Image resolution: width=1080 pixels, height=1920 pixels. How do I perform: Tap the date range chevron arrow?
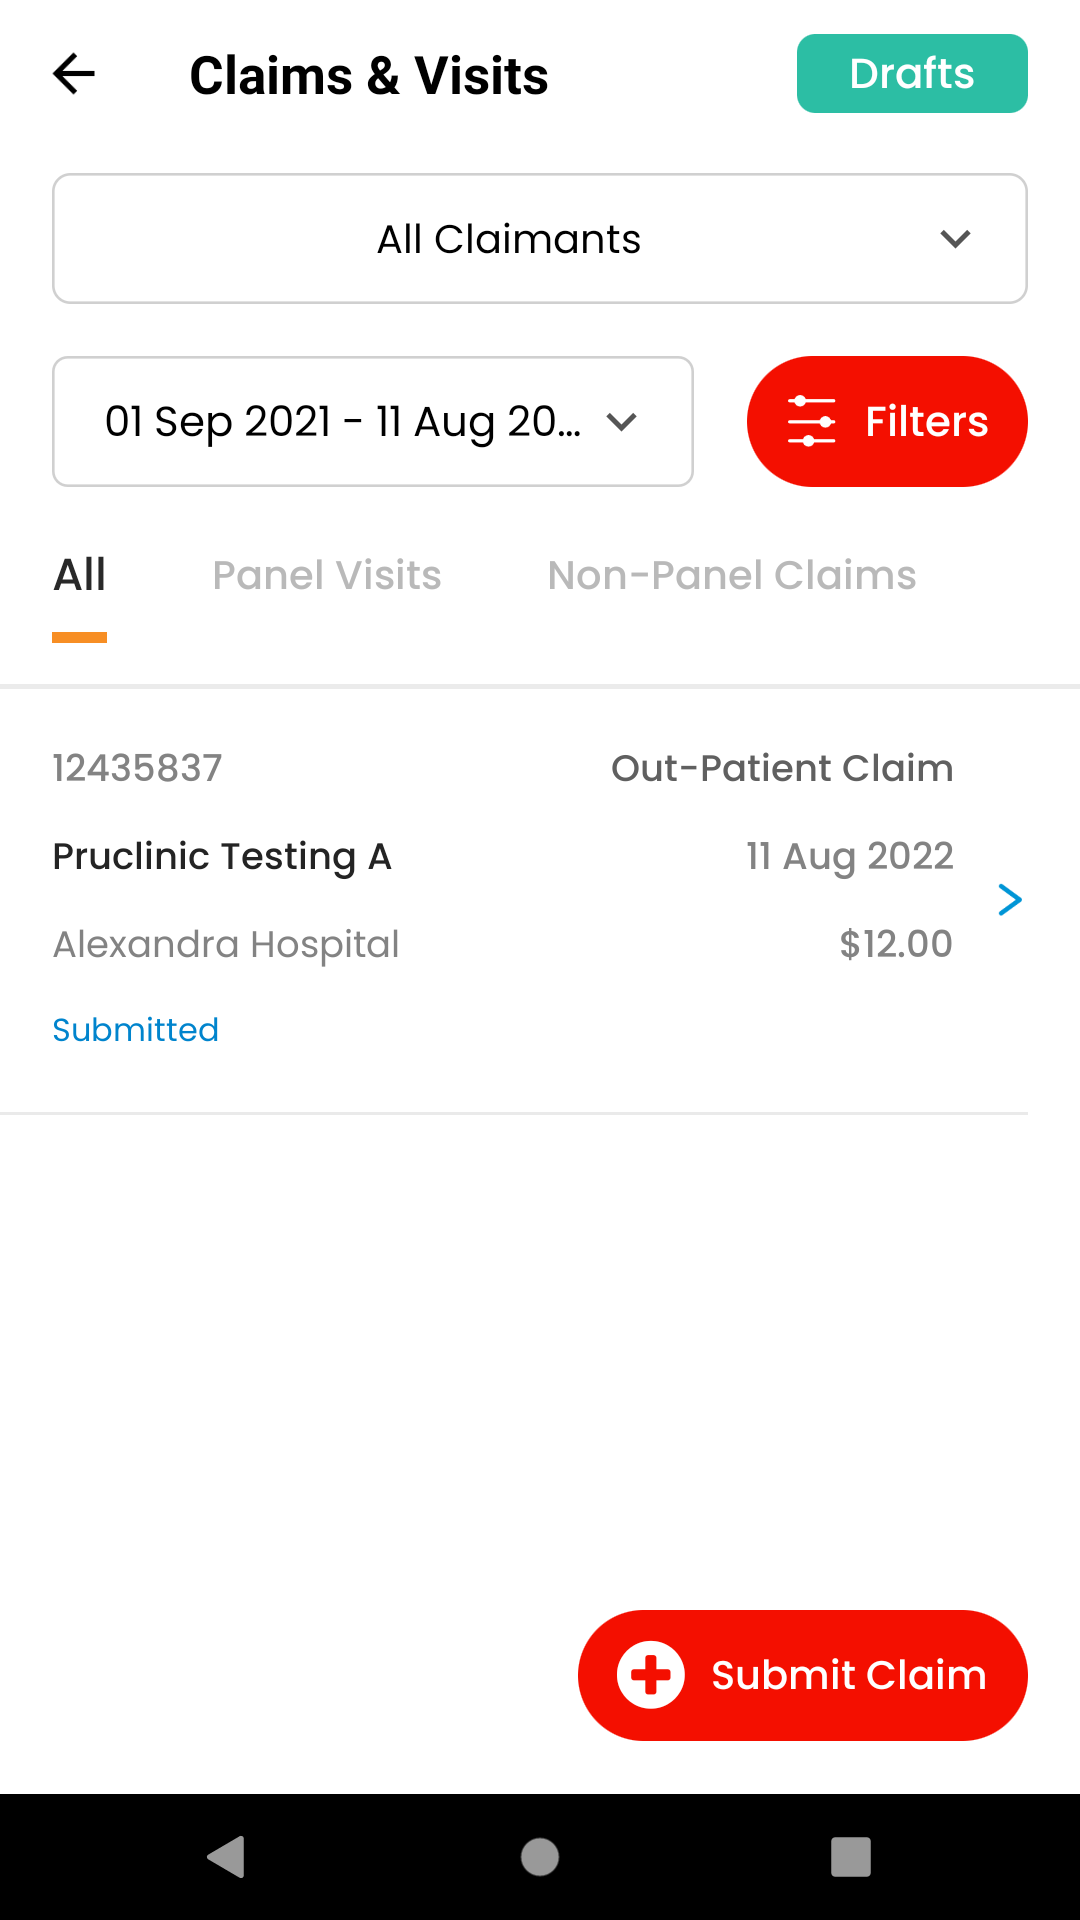tap(621, 422)
